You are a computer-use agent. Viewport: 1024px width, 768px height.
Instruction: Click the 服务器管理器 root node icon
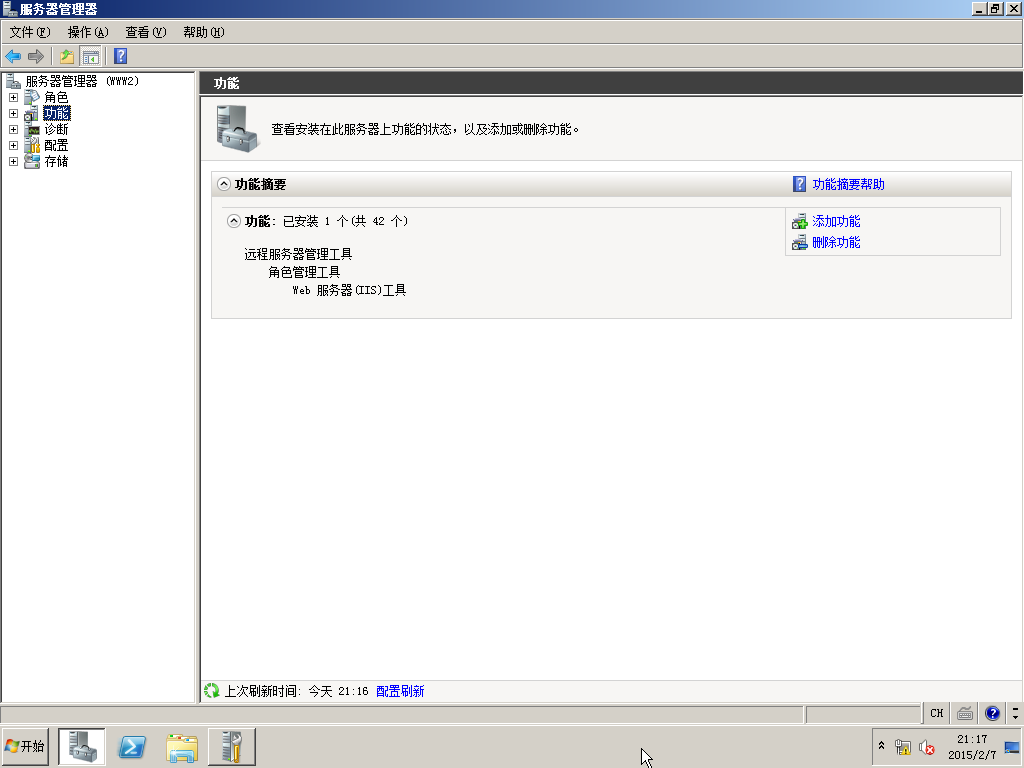point(13,81)
